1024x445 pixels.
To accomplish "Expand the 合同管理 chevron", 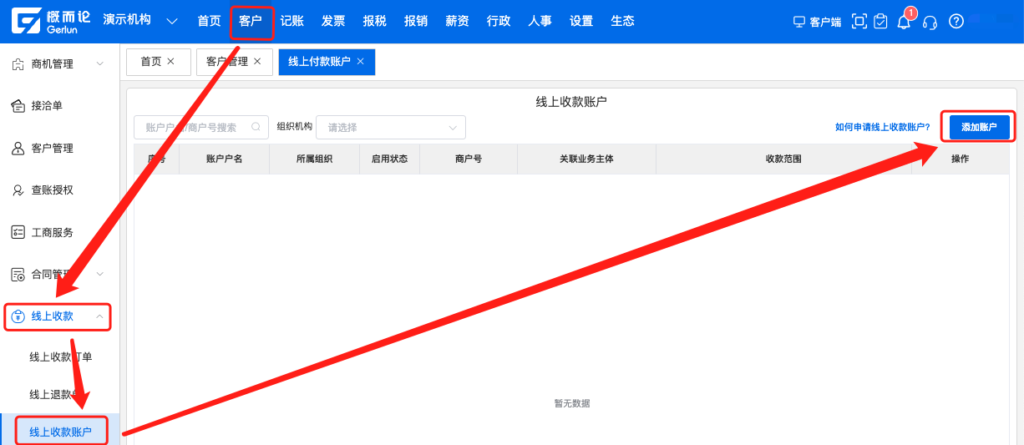I will click(100, 274).
